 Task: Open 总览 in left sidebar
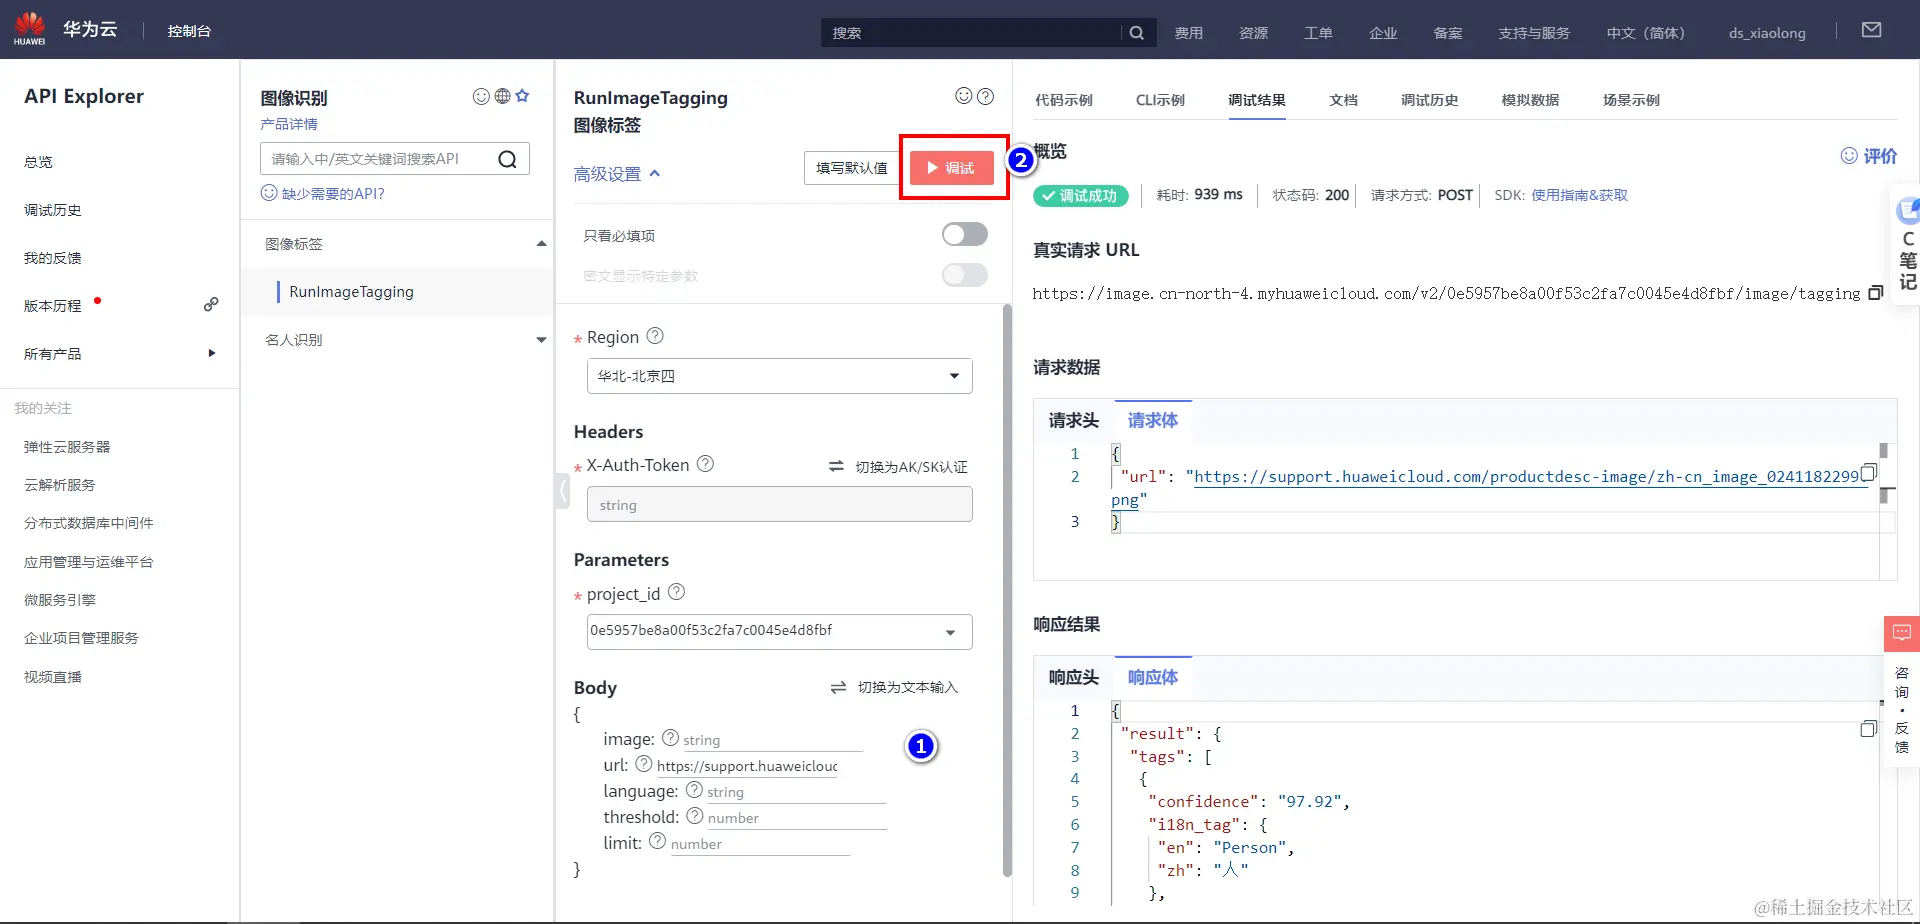38,162
